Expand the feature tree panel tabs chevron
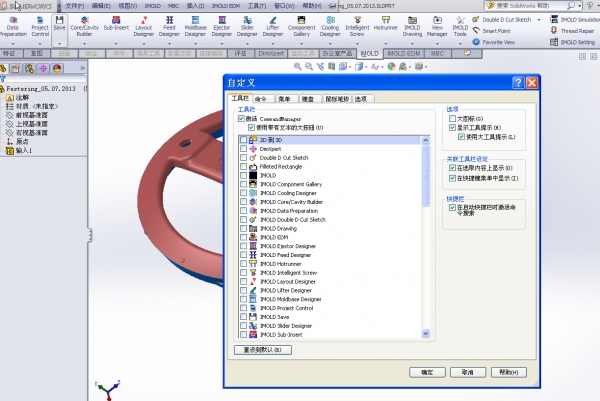600x401 pixels. [x=82, y=68]
